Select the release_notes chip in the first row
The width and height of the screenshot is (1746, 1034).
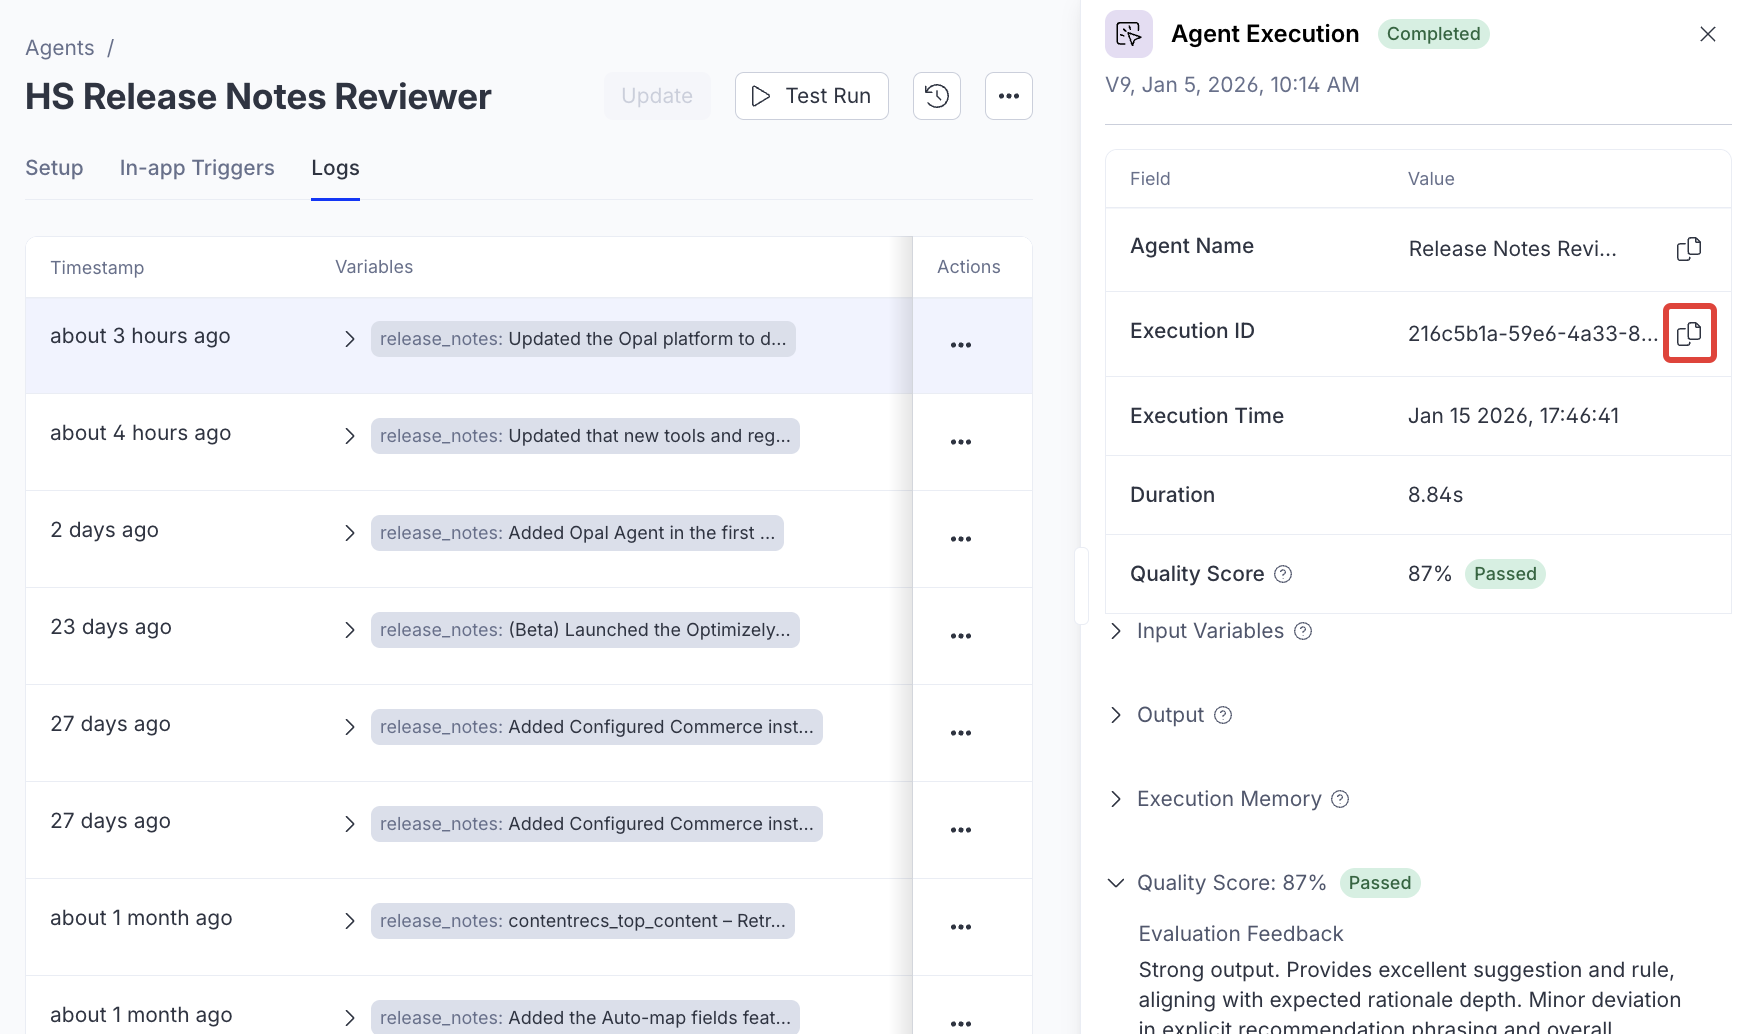pyautogui.click(x=583, y=339)
